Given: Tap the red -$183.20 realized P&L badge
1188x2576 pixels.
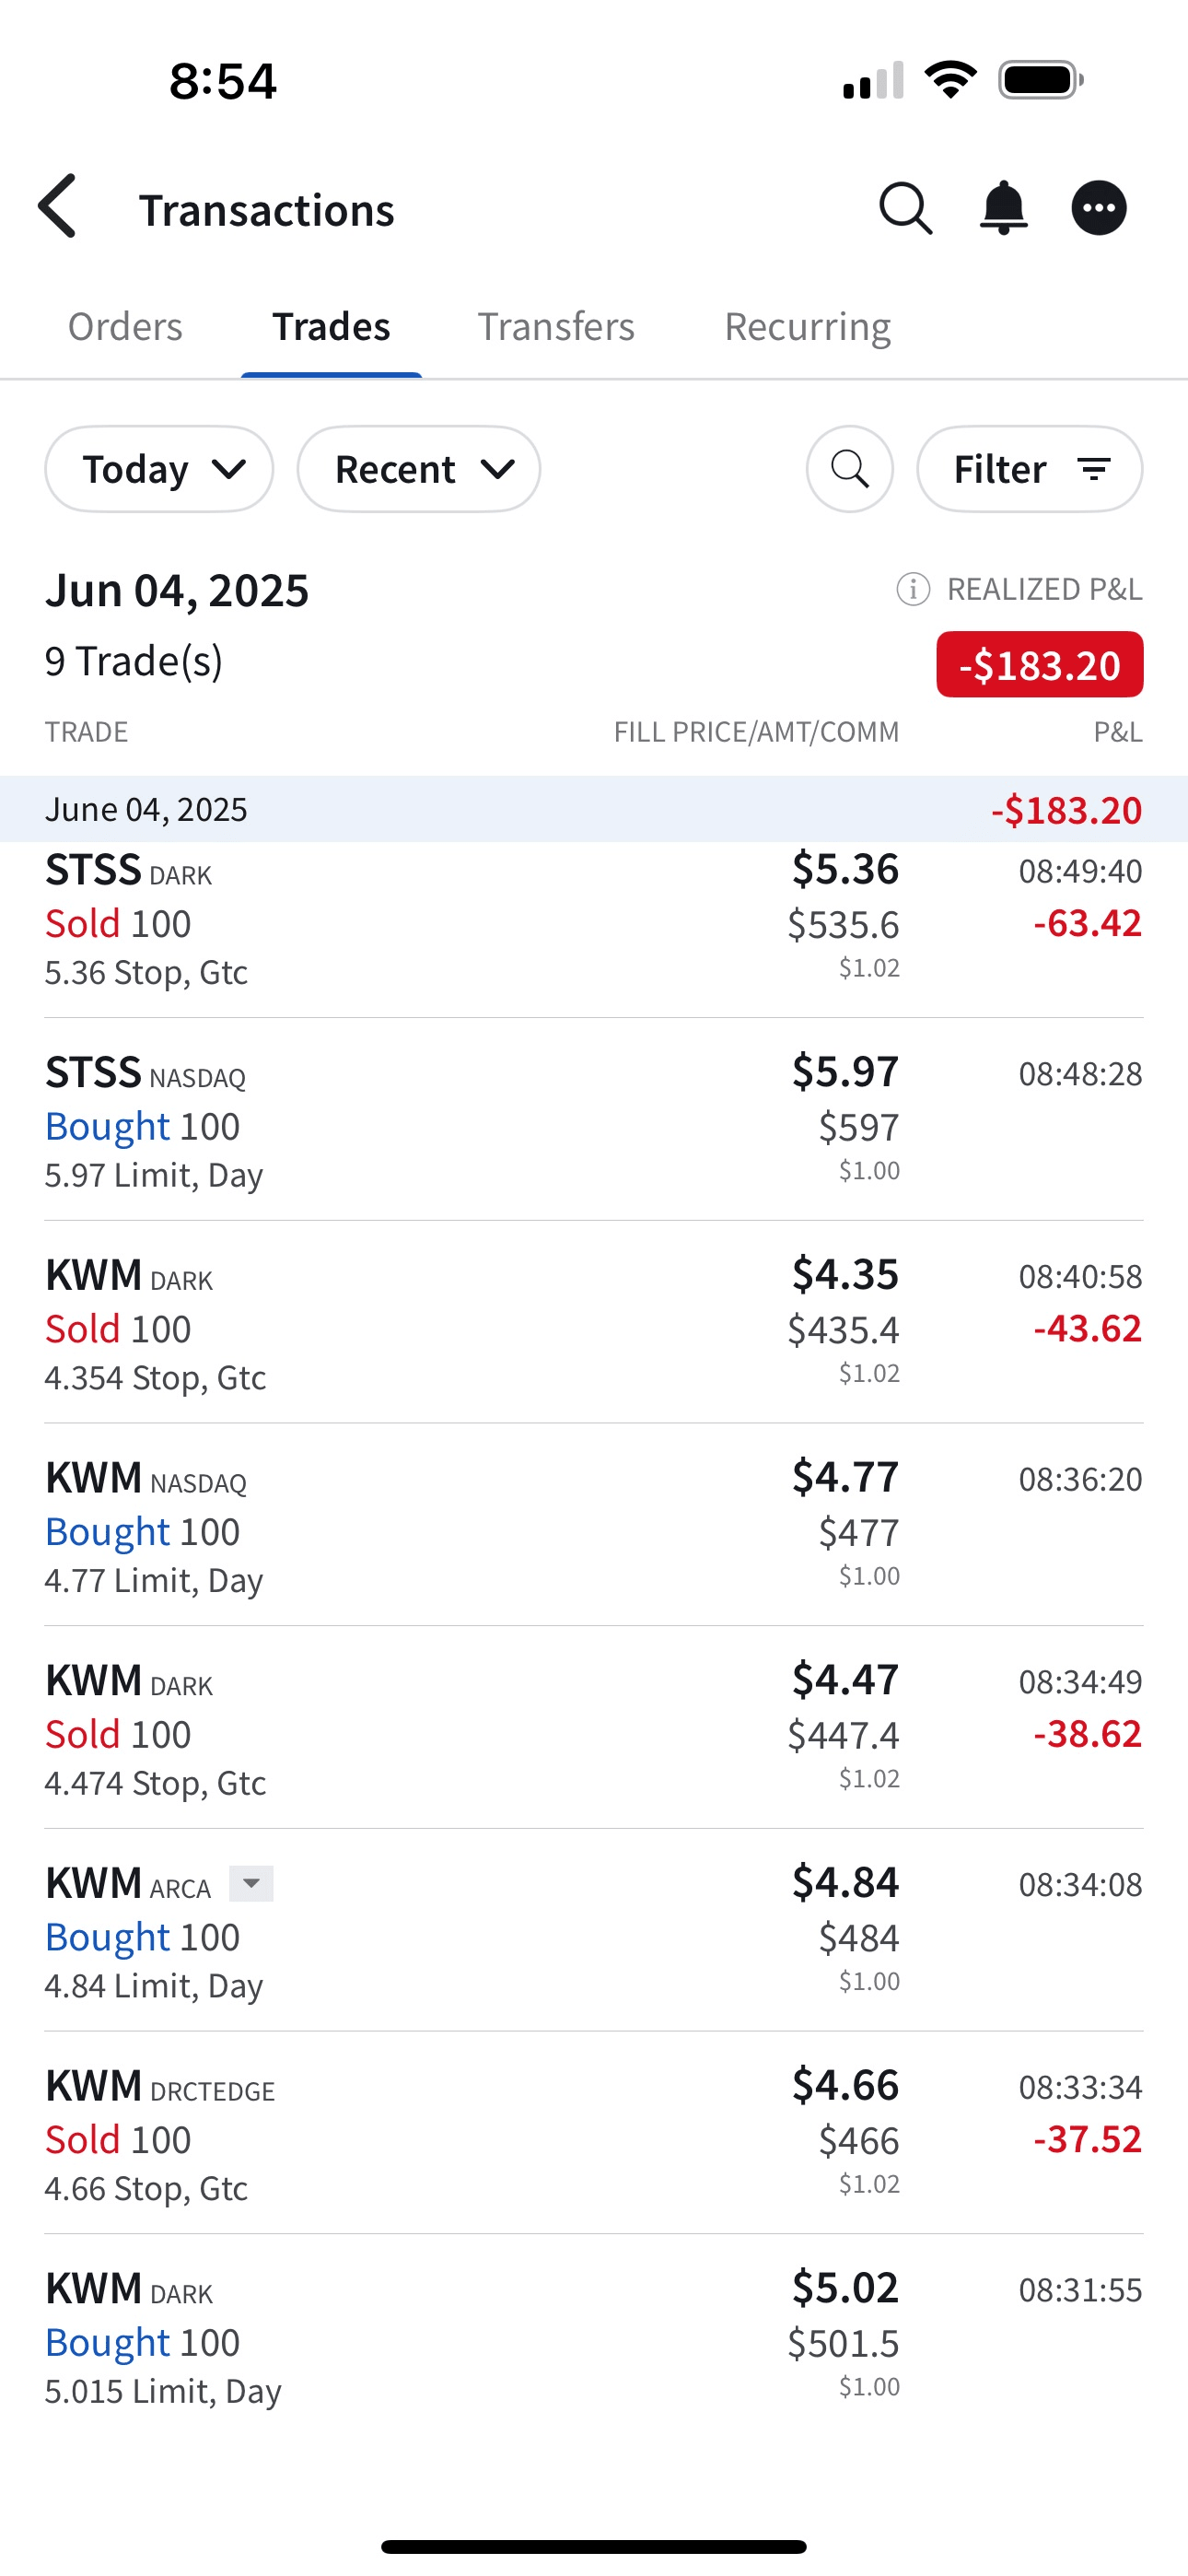Looking at the screenshot, I should coord(1039,665).
